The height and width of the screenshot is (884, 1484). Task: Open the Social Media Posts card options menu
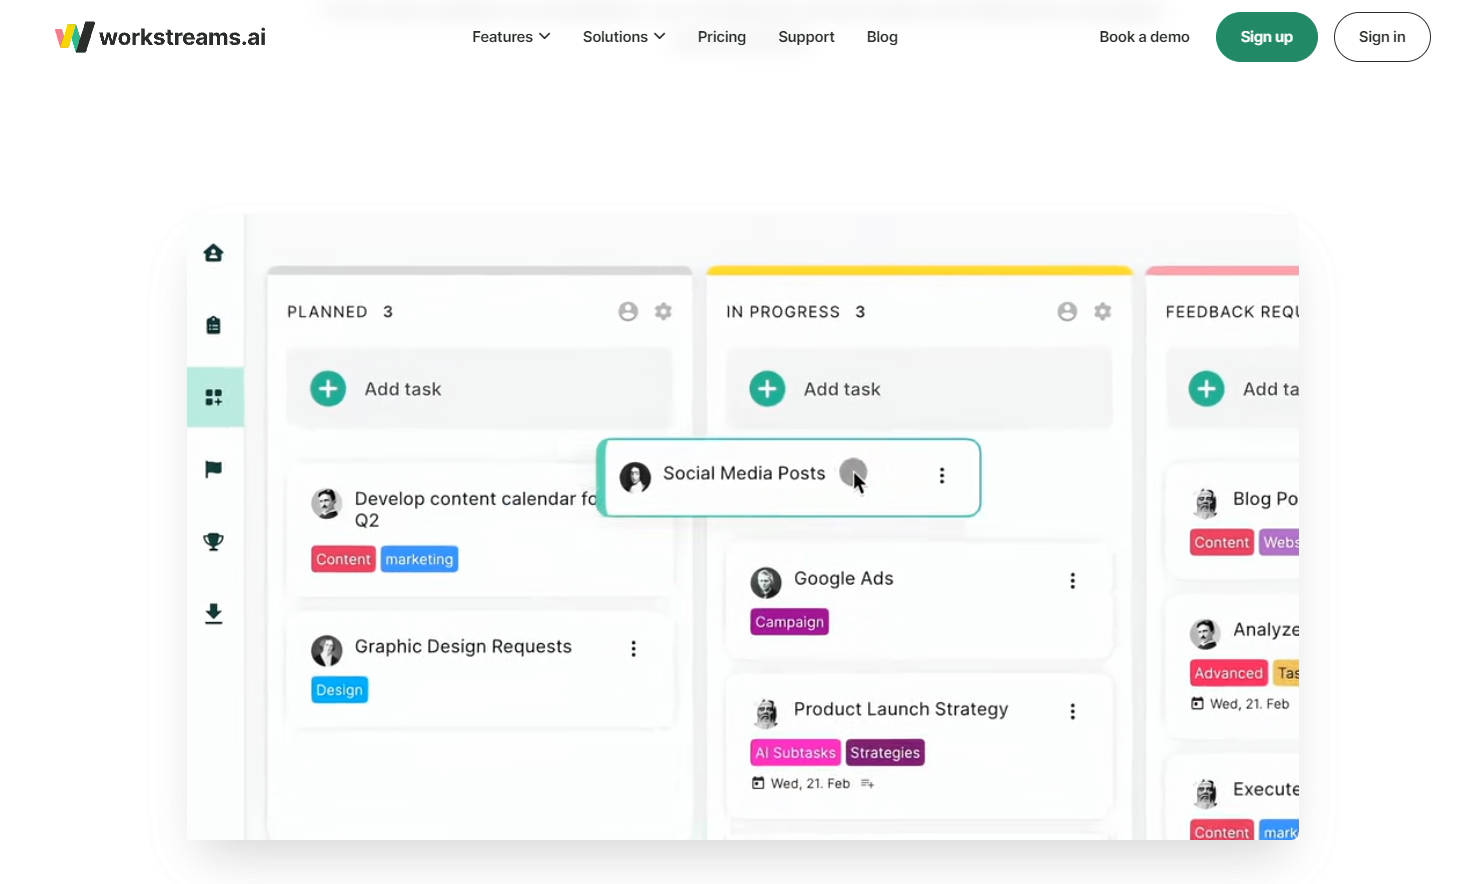tap(941, 476)
